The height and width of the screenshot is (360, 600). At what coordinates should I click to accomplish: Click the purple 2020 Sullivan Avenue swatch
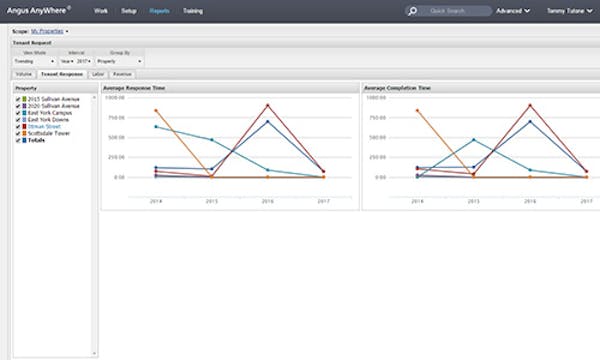24,106
